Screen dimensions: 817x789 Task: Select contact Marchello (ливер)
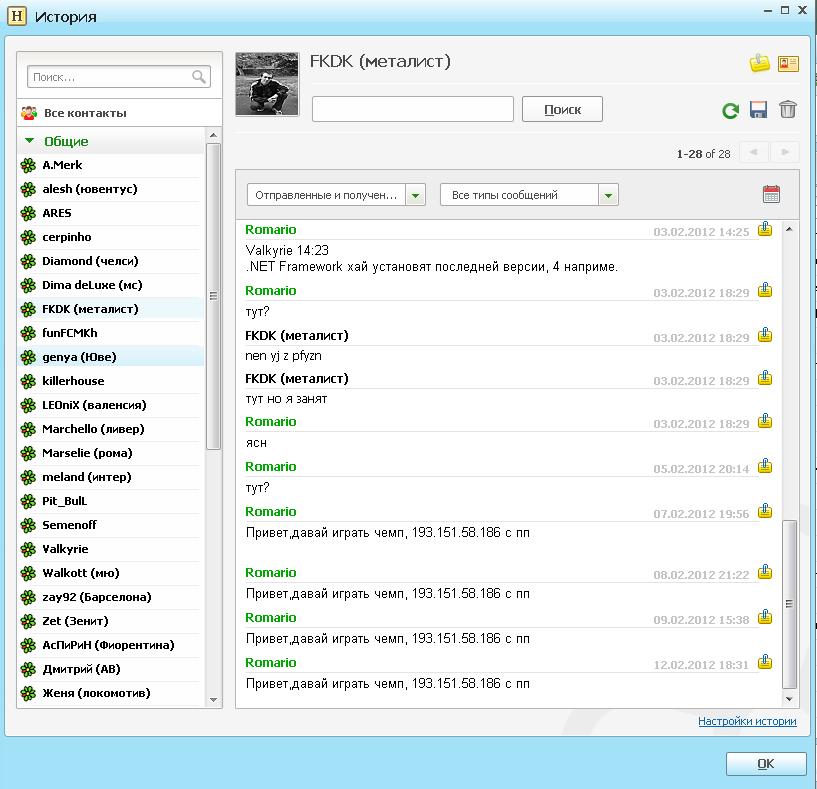click(x=110, y=429)
